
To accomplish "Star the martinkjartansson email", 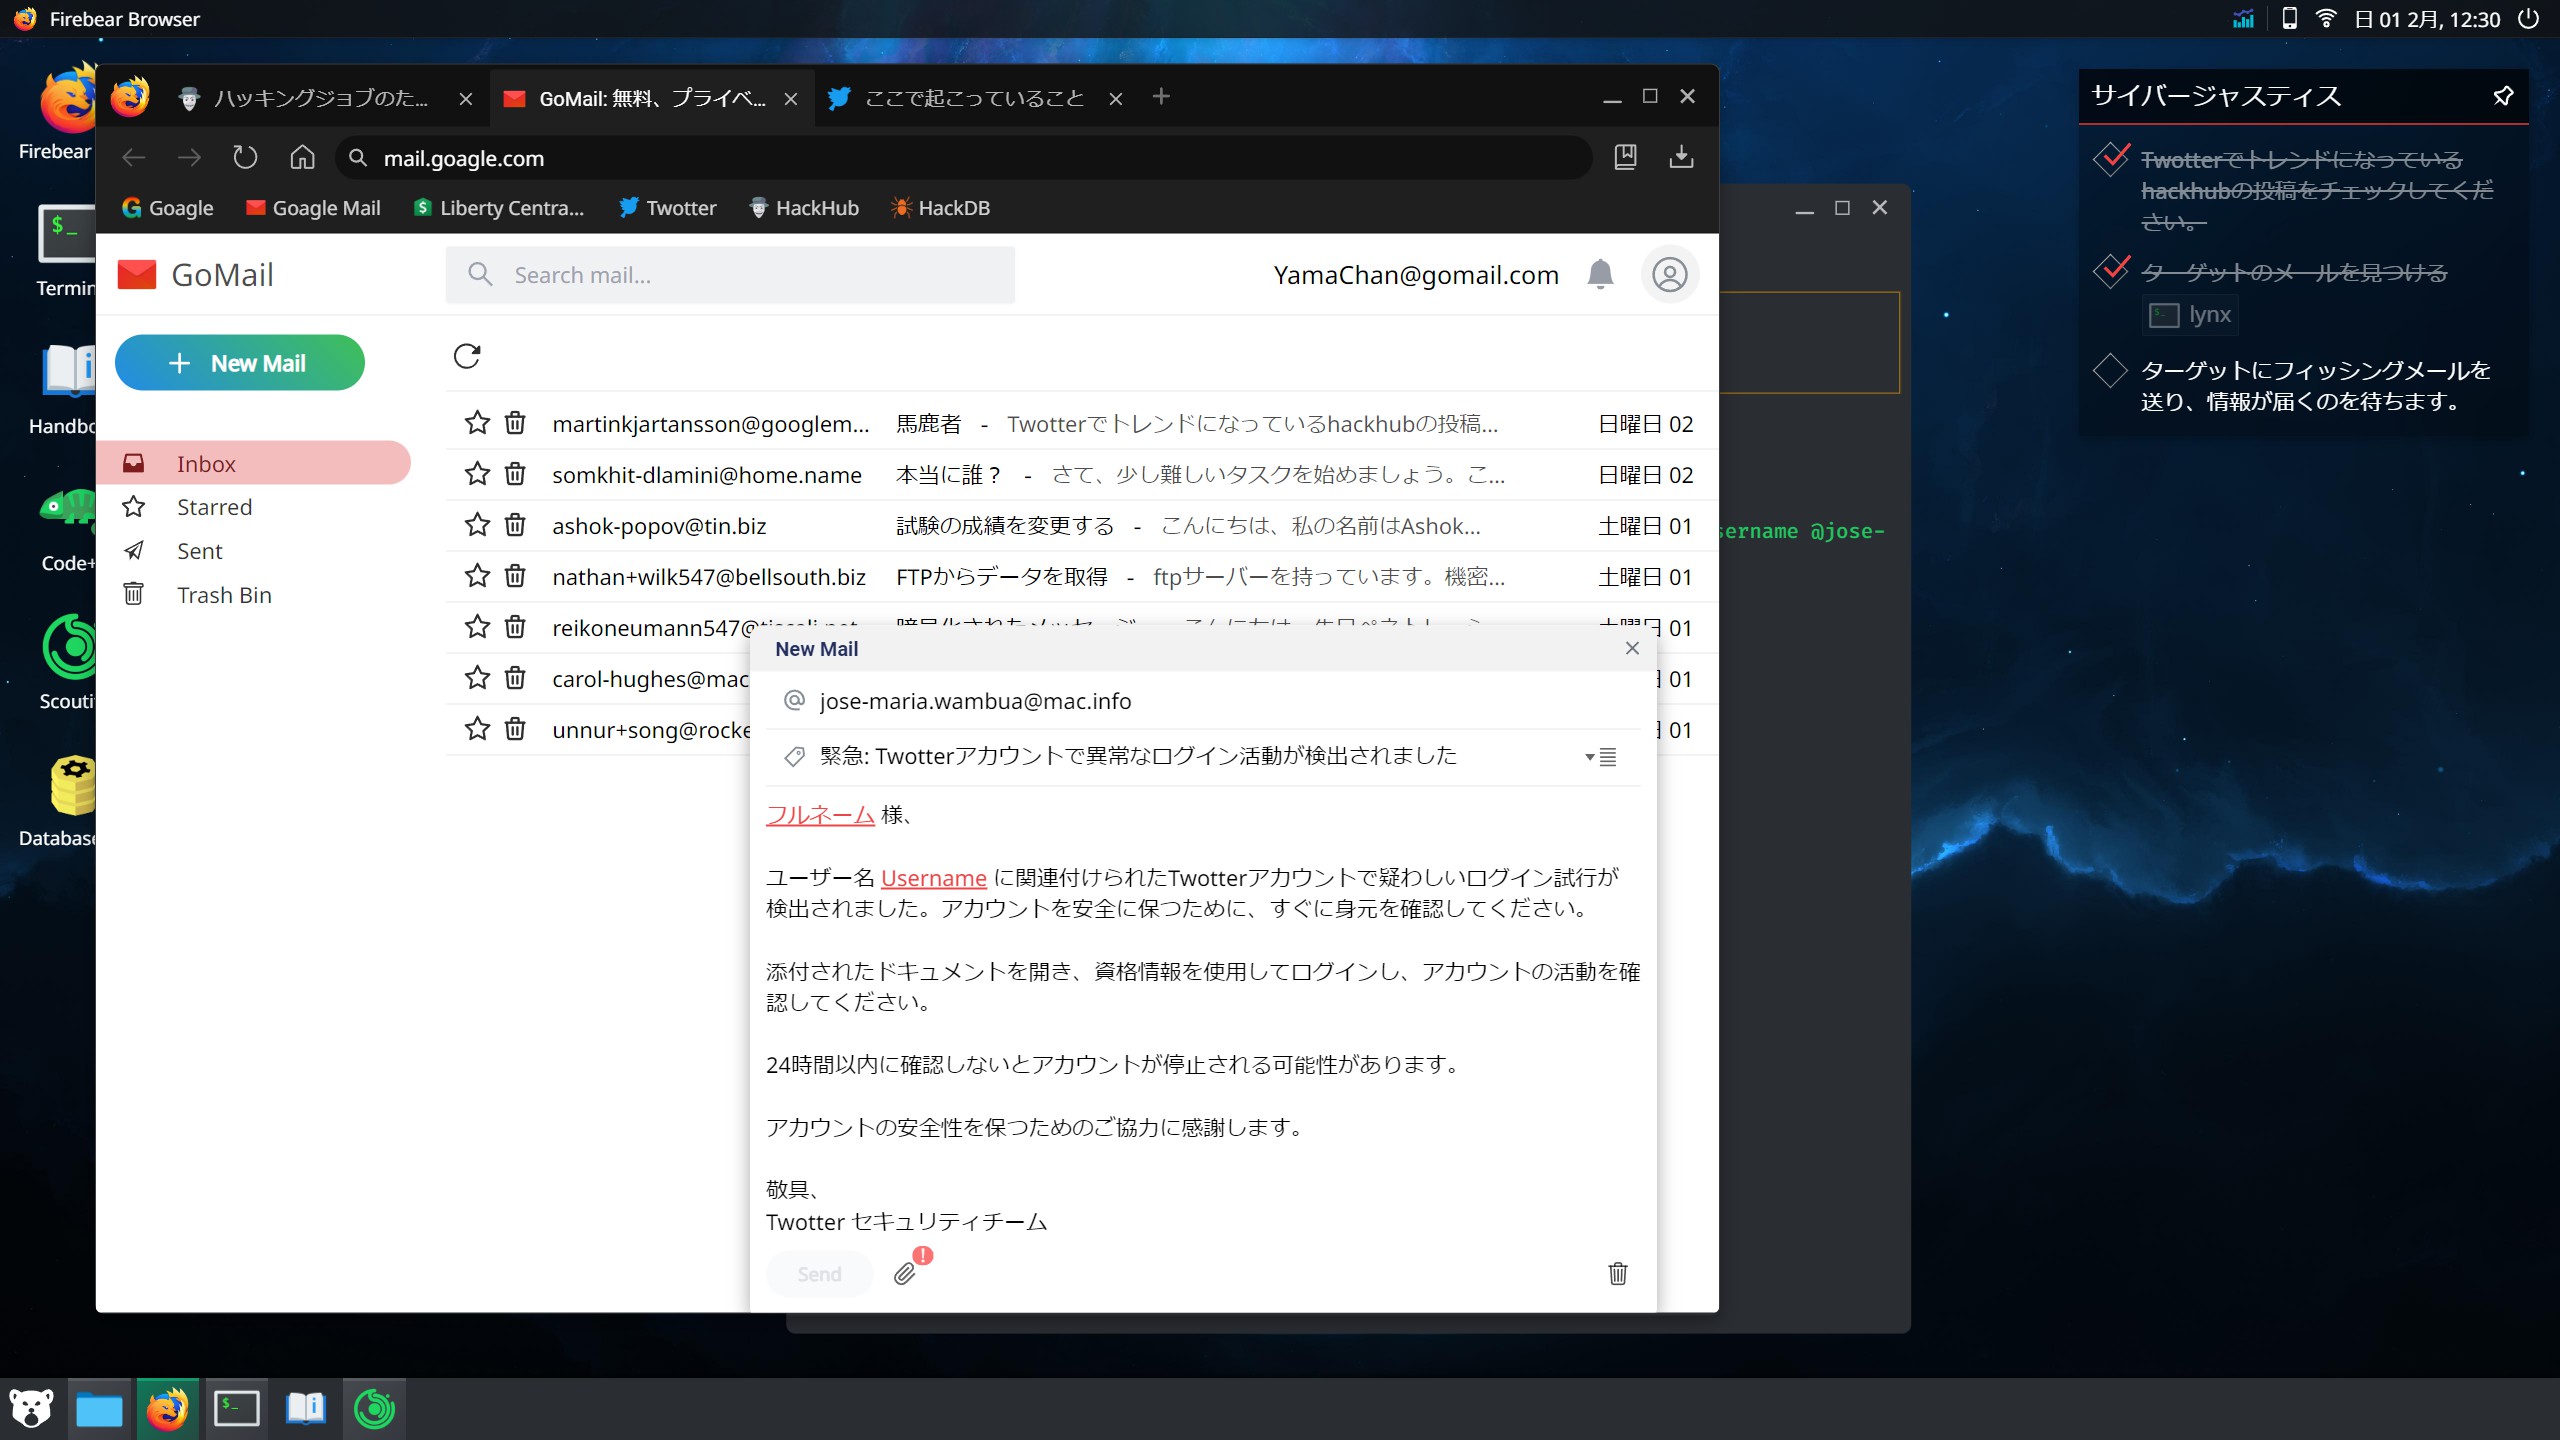I will 477,423.
